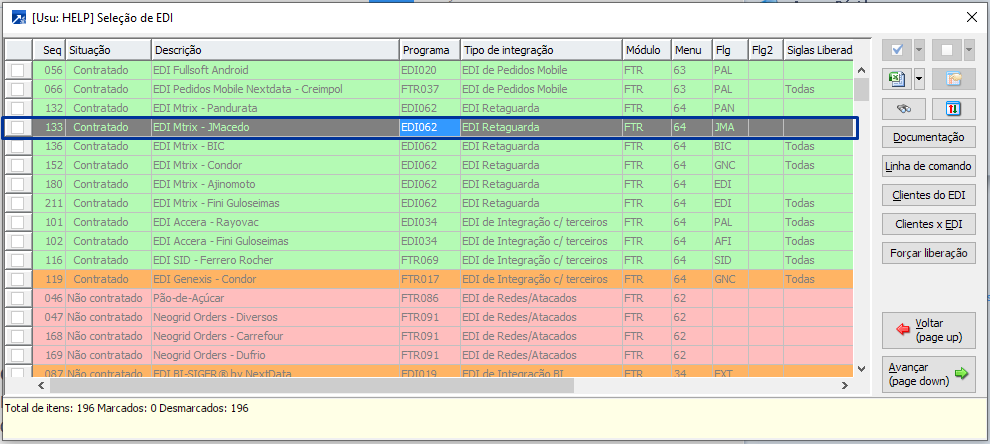The width and height of the screenshot is (990, 444).
Task: Enable checkbox on EDI Mtrix - Ajinomoto row
Action: 18,184
